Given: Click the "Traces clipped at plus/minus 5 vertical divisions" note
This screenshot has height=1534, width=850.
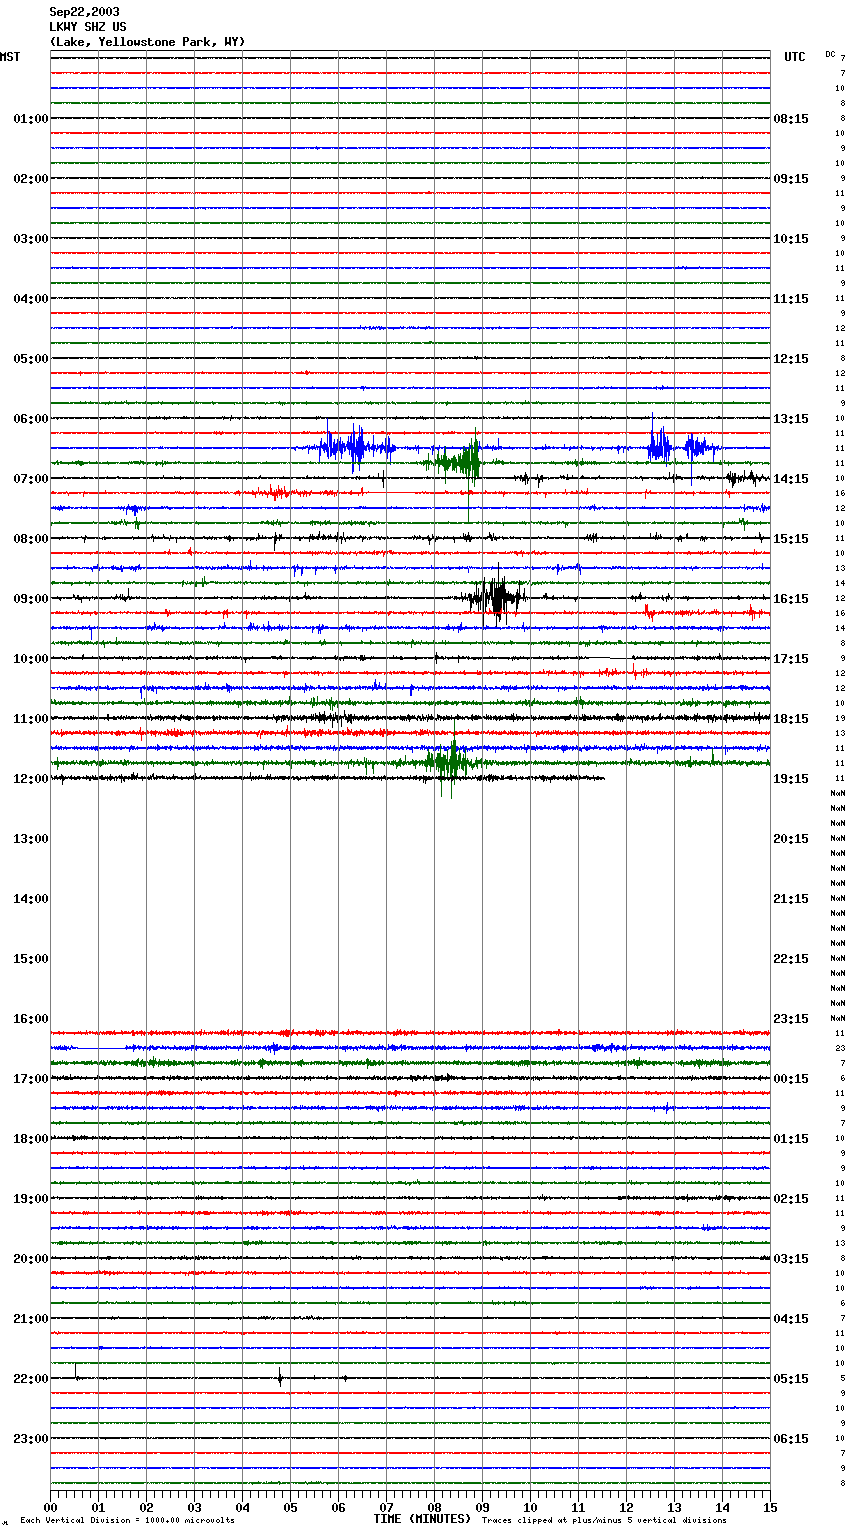Looking at the screenshot, I should 604,1521.
